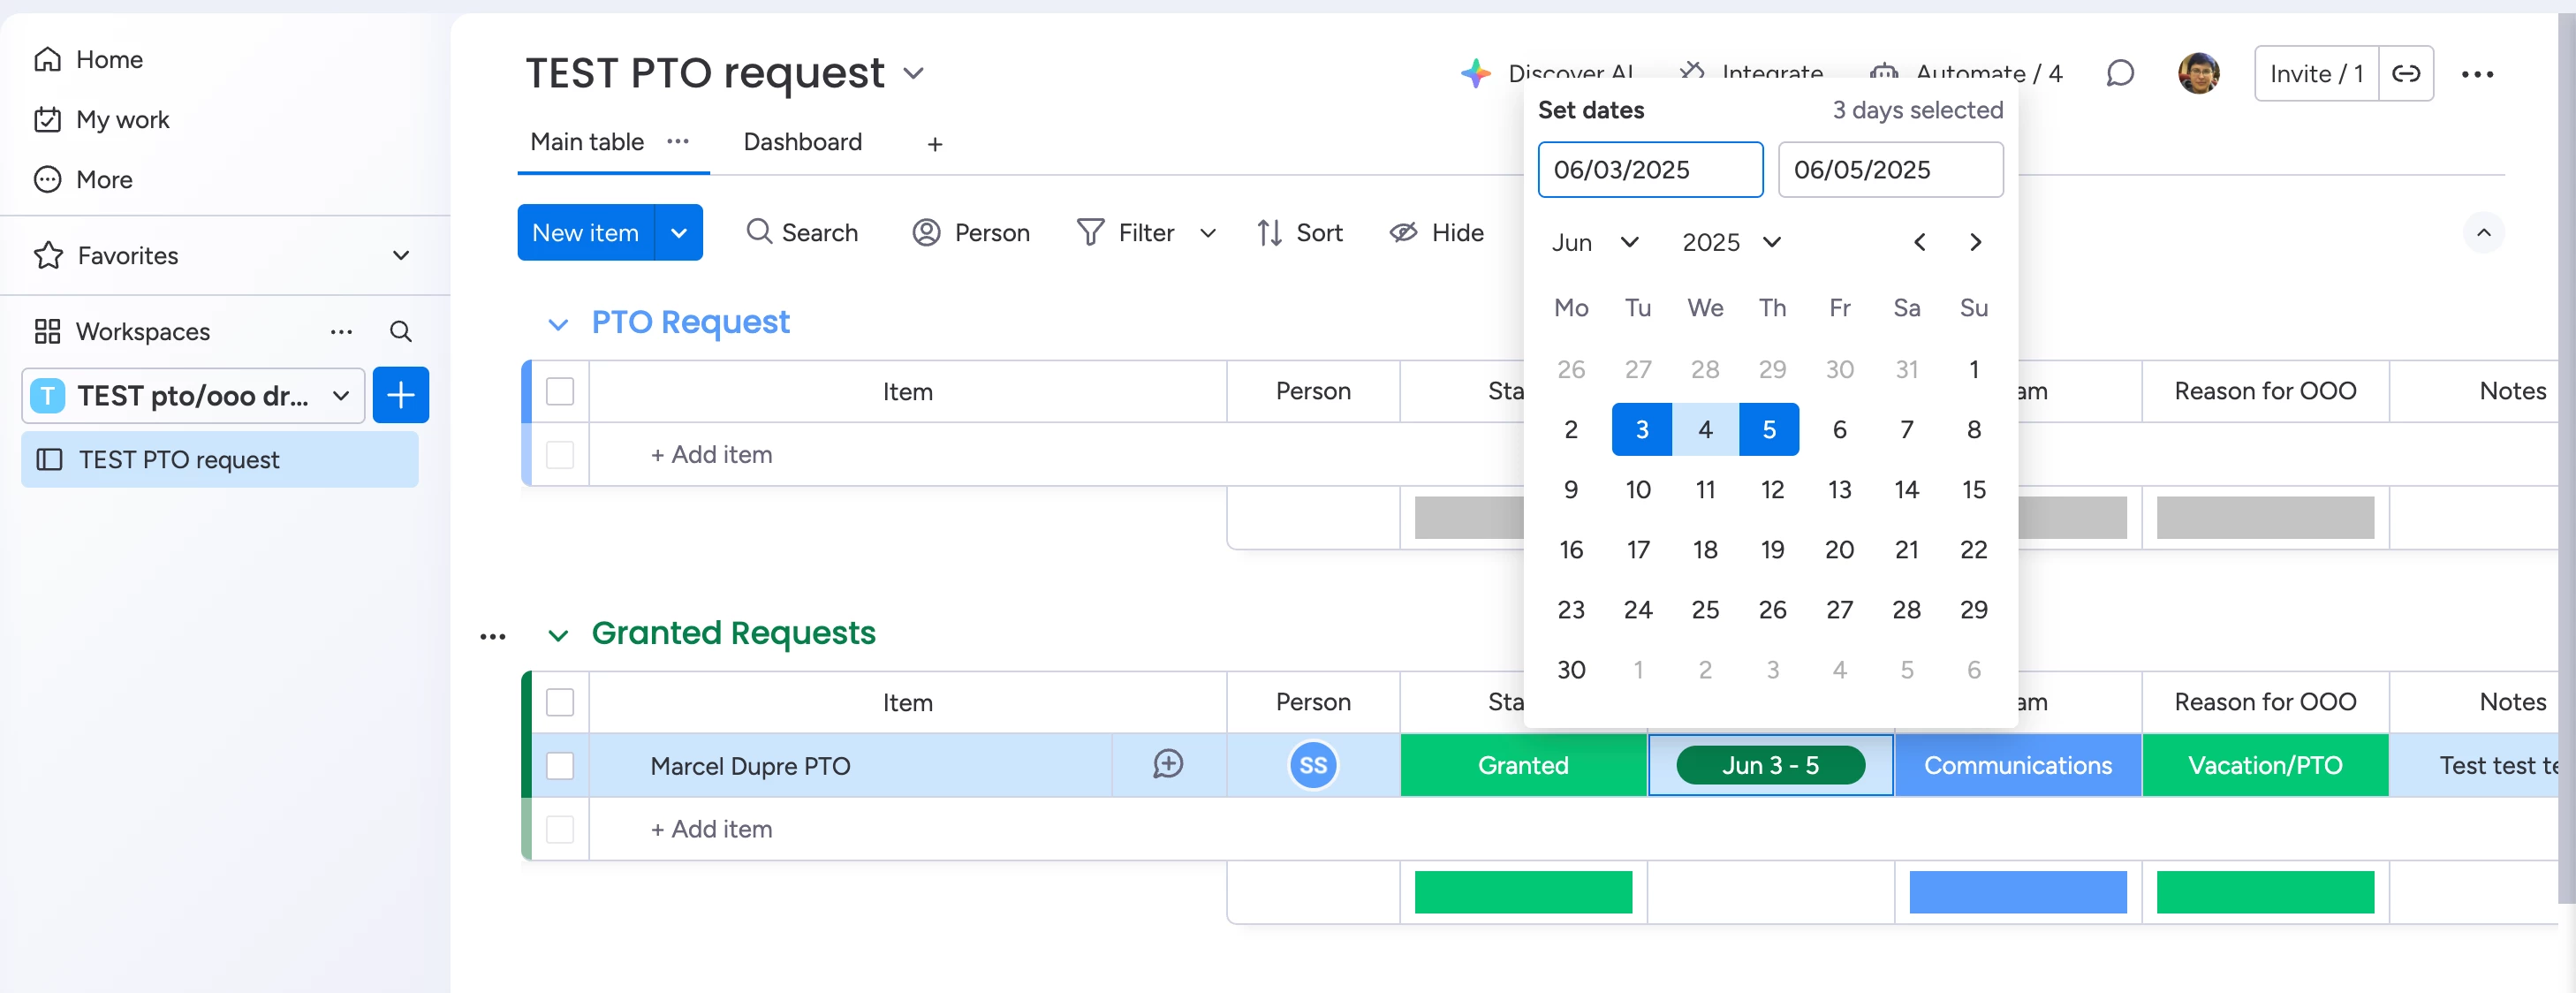Viewport: 2576px width, 993px height.
Task: Click the Favorites star icon
Action: pos(48,255)
